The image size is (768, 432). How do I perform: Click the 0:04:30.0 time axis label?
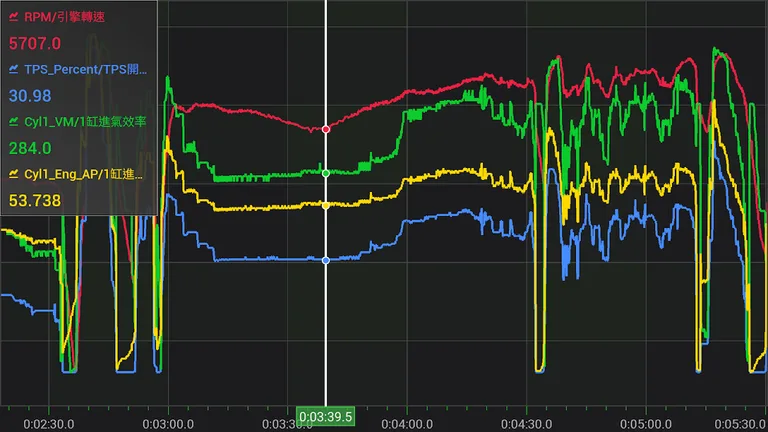click(527, 424)
